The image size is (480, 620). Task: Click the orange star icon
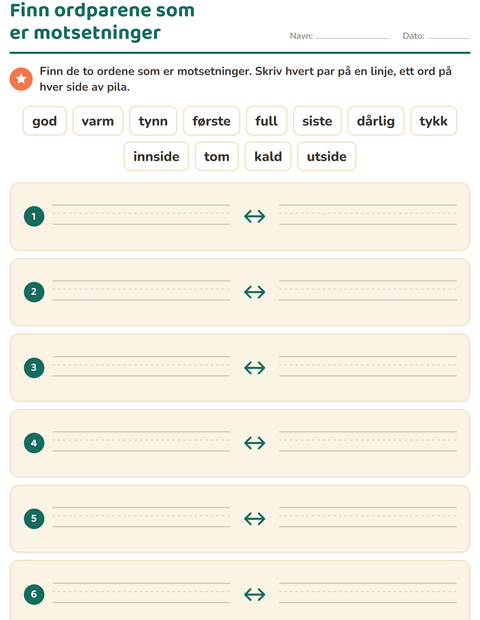[x=21, y=79]
